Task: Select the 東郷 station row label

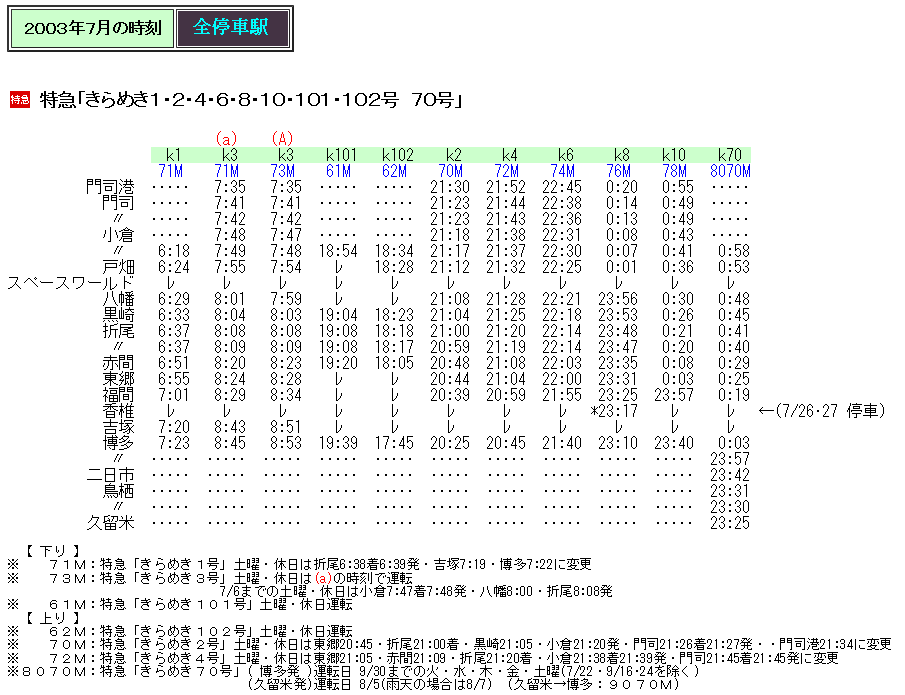Action: click(x=118, y=379)
